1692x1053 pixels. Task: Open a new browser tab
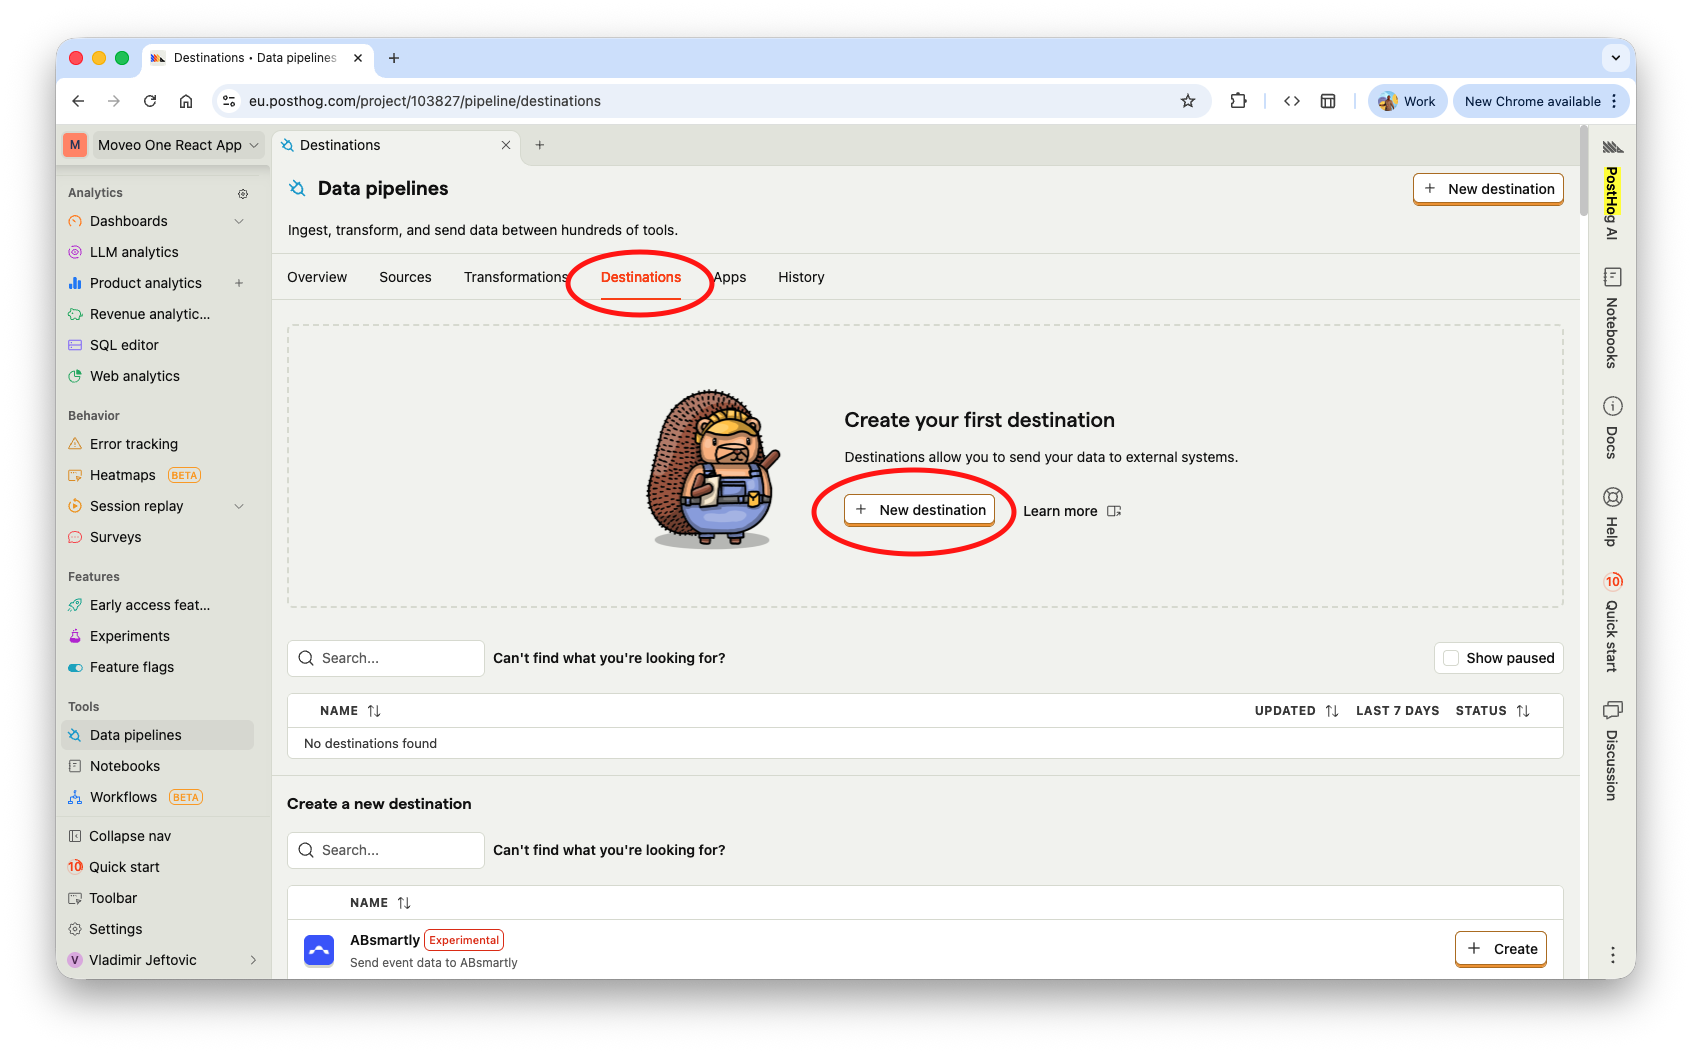pyautogui.click(x=394, y=58)
